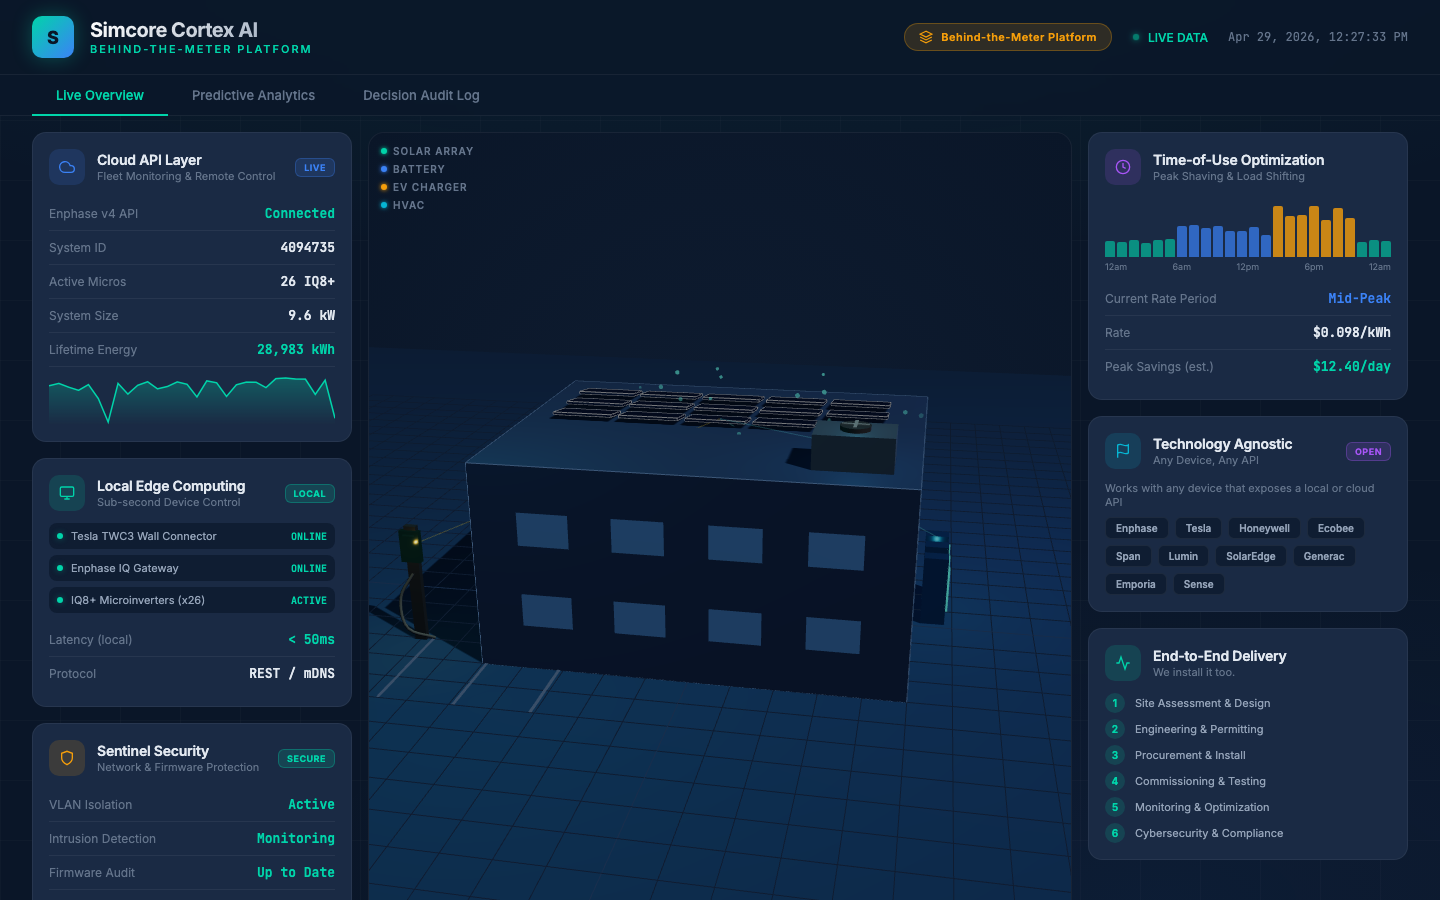Toggle the SOLAR ARRAY legend visibility
This screenshot has height=900, width=1440.
click(423, 151)
